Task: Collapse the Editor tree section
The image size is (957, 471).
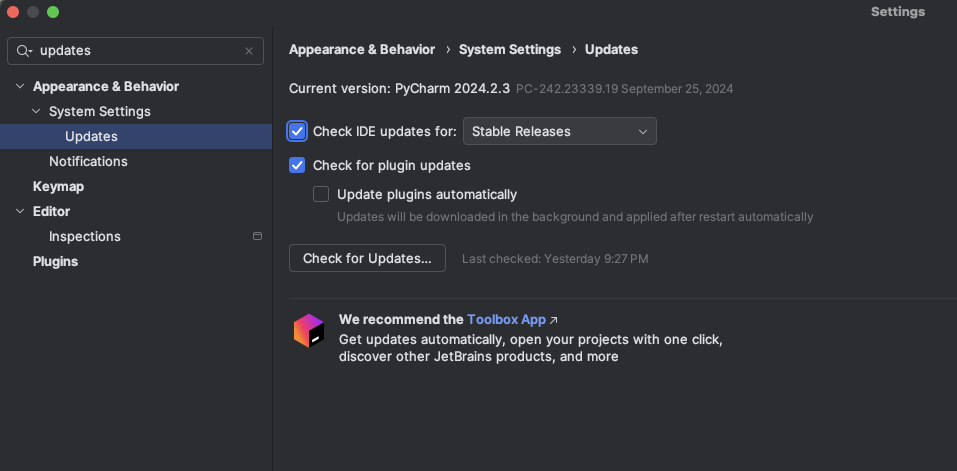Action: (20, 212)
